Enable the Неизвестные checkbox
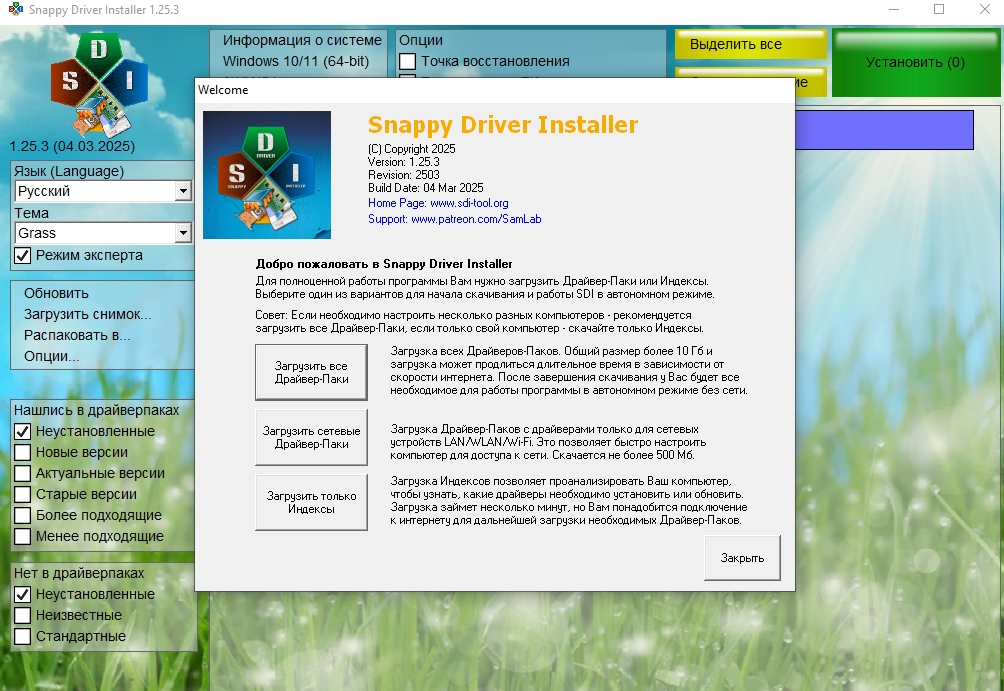Image resolution: width=1004 pixels, height=691 pixels. pos(23,615)
